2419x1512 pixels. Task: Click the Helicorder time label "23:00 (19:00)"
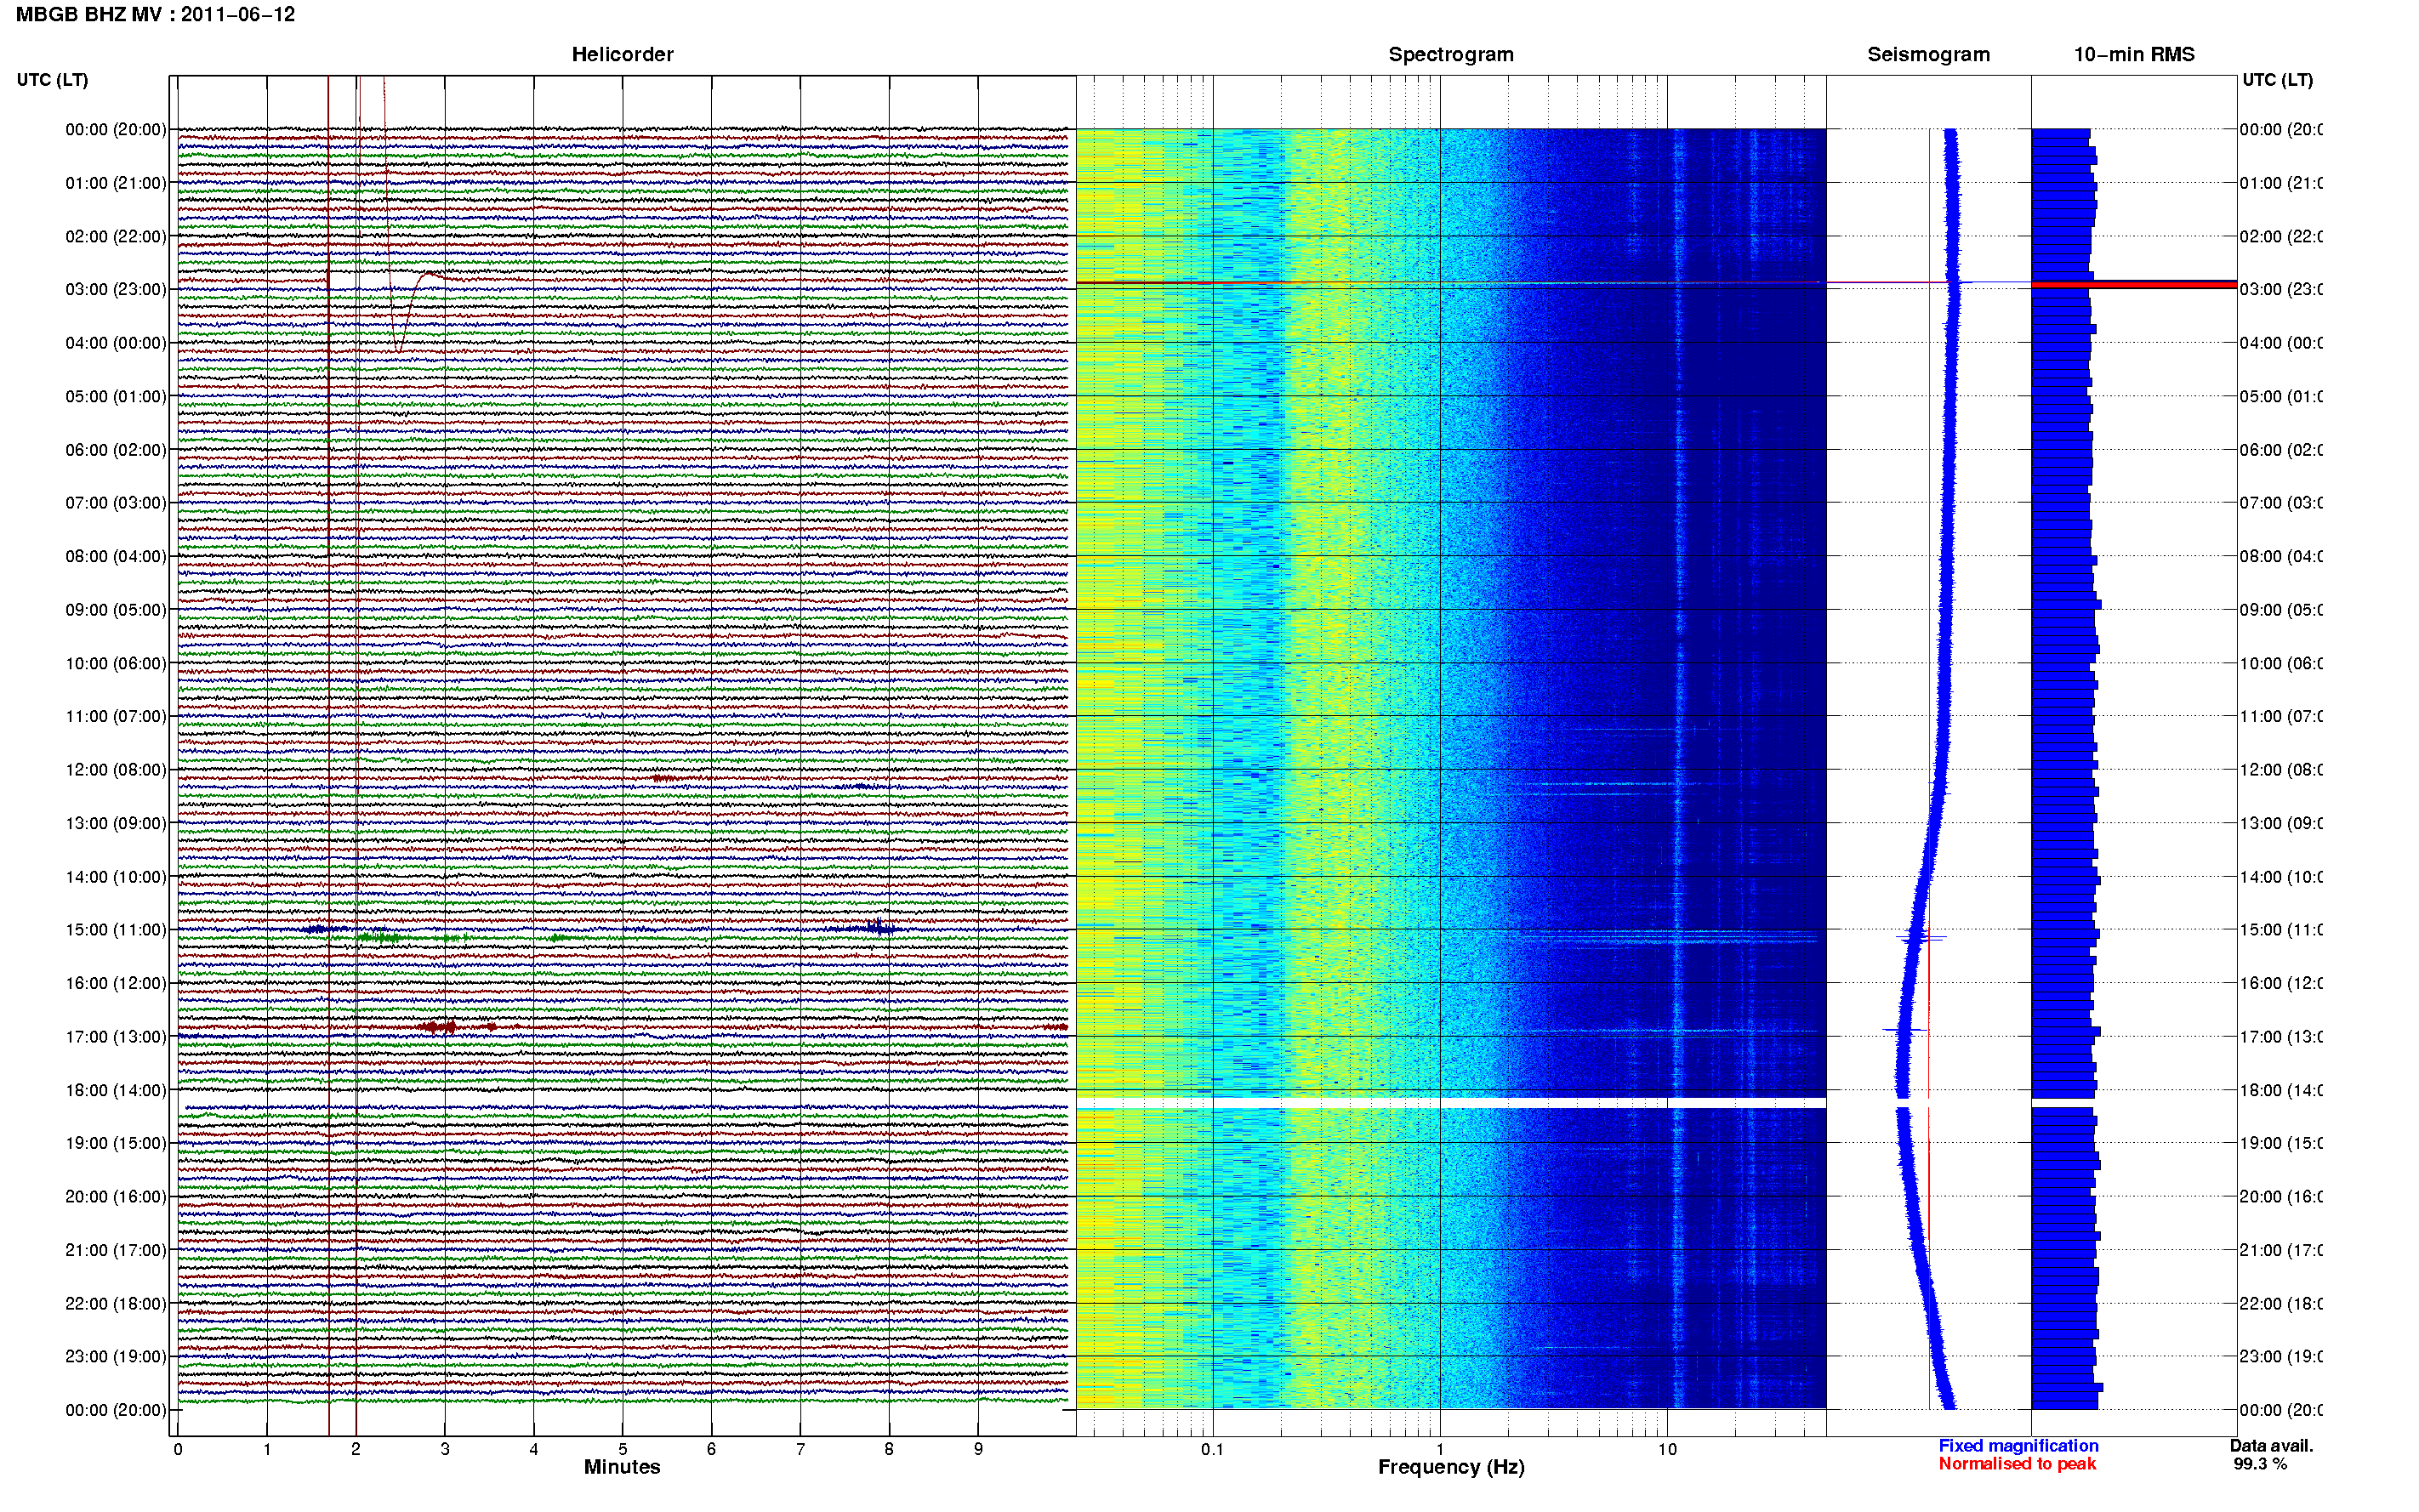116,1356
